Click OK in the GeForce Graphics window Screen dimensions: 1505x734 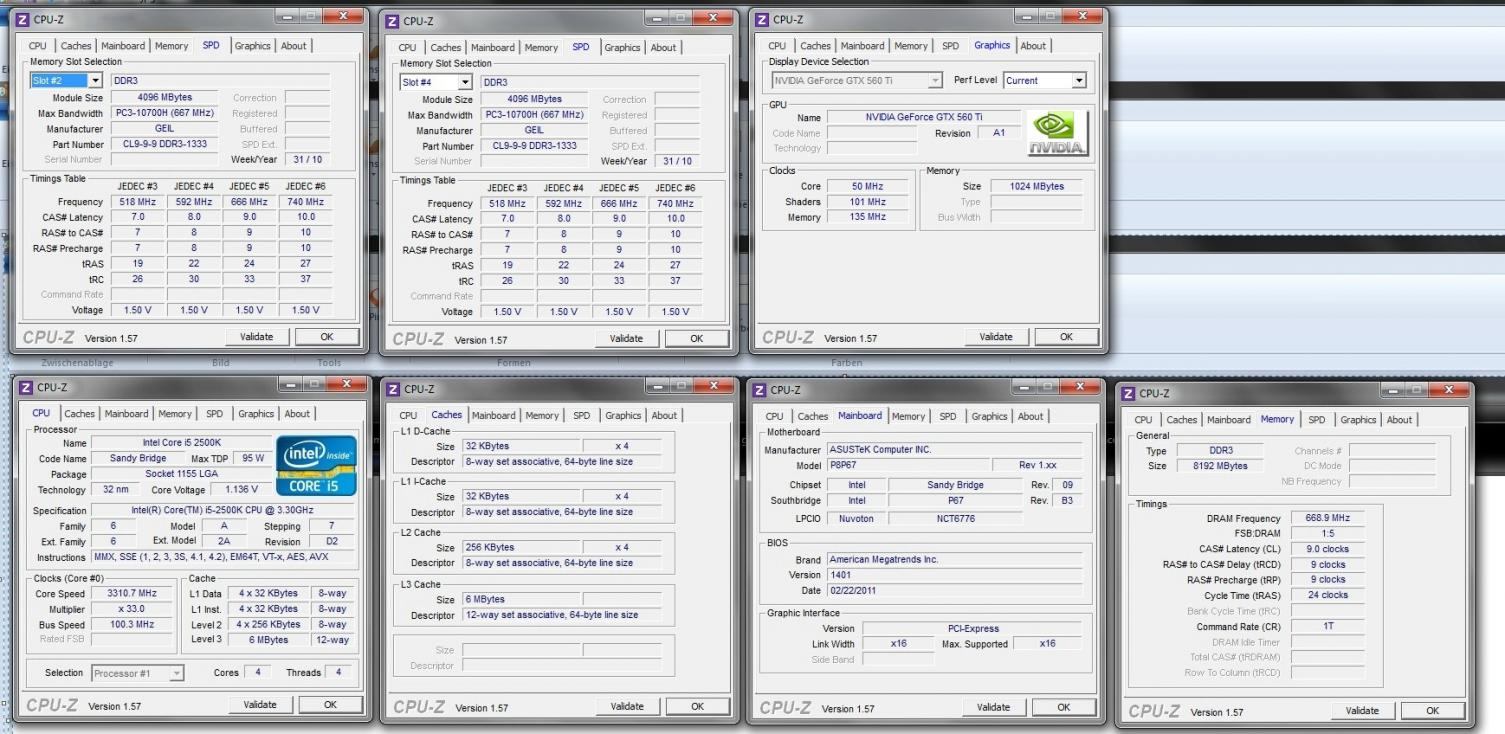[1066, 337]
